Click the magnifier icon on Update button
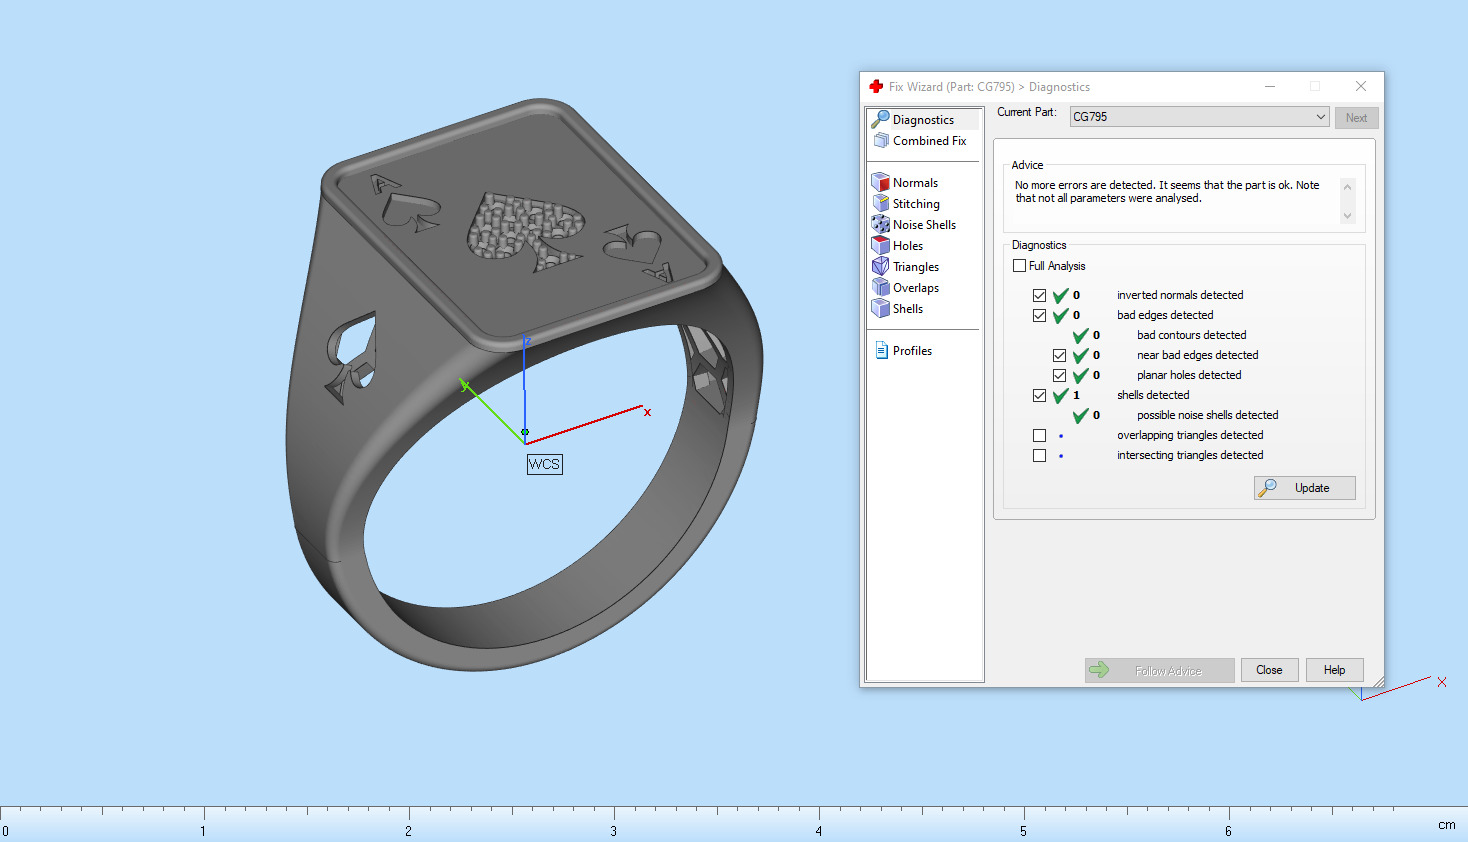Screen dimensions: 1468x842 pos(1267,488)
